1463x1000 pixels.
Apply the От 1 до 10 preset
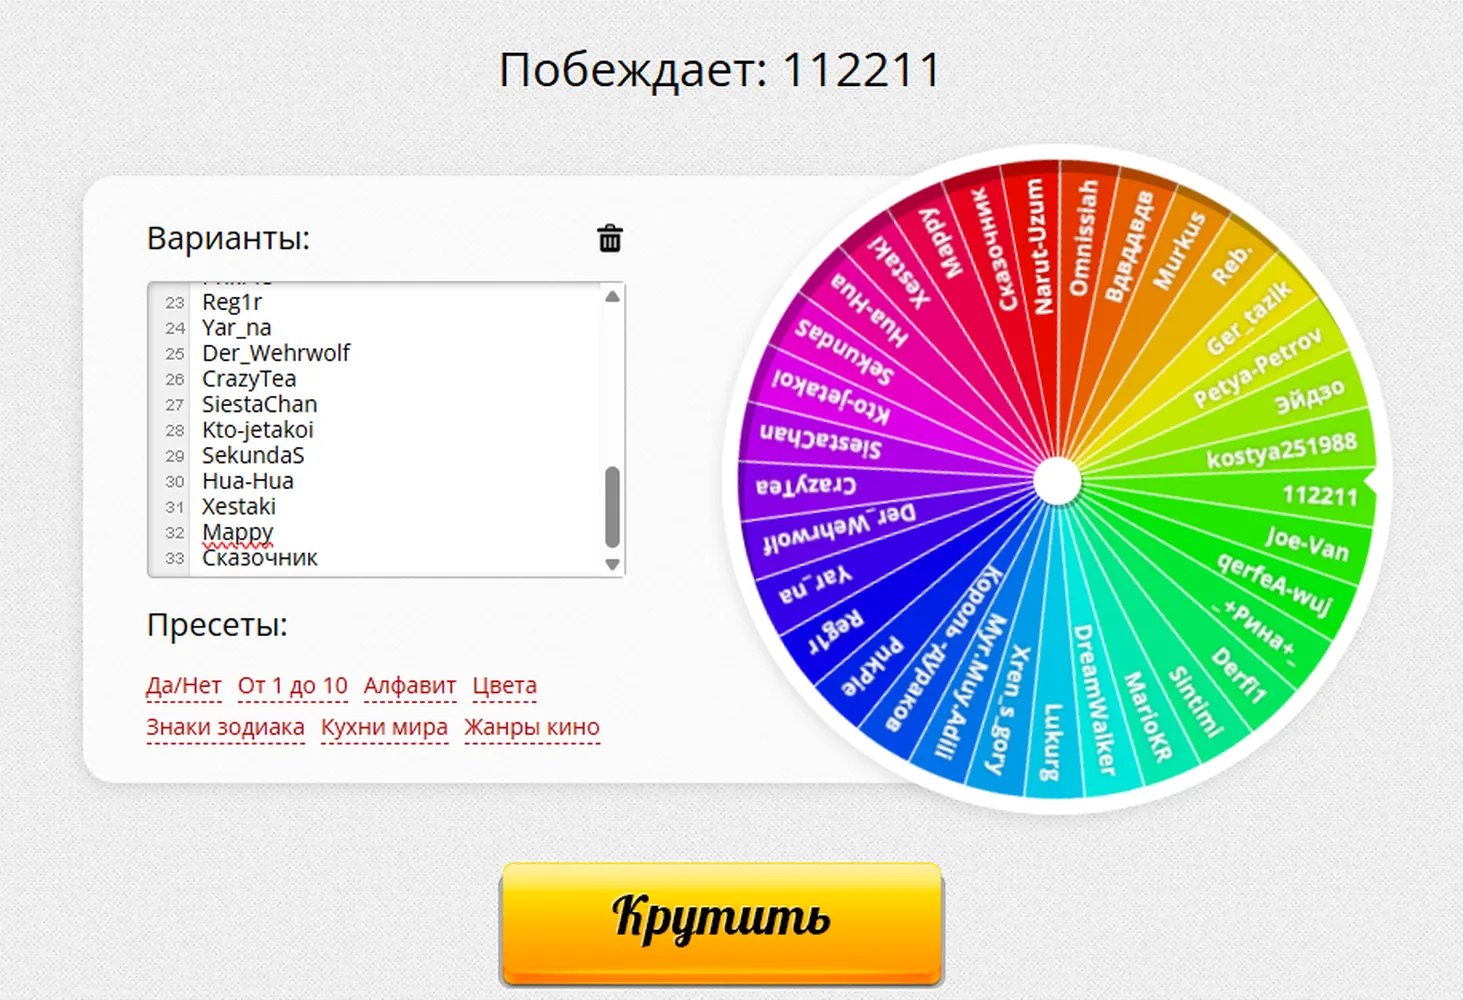292,686
